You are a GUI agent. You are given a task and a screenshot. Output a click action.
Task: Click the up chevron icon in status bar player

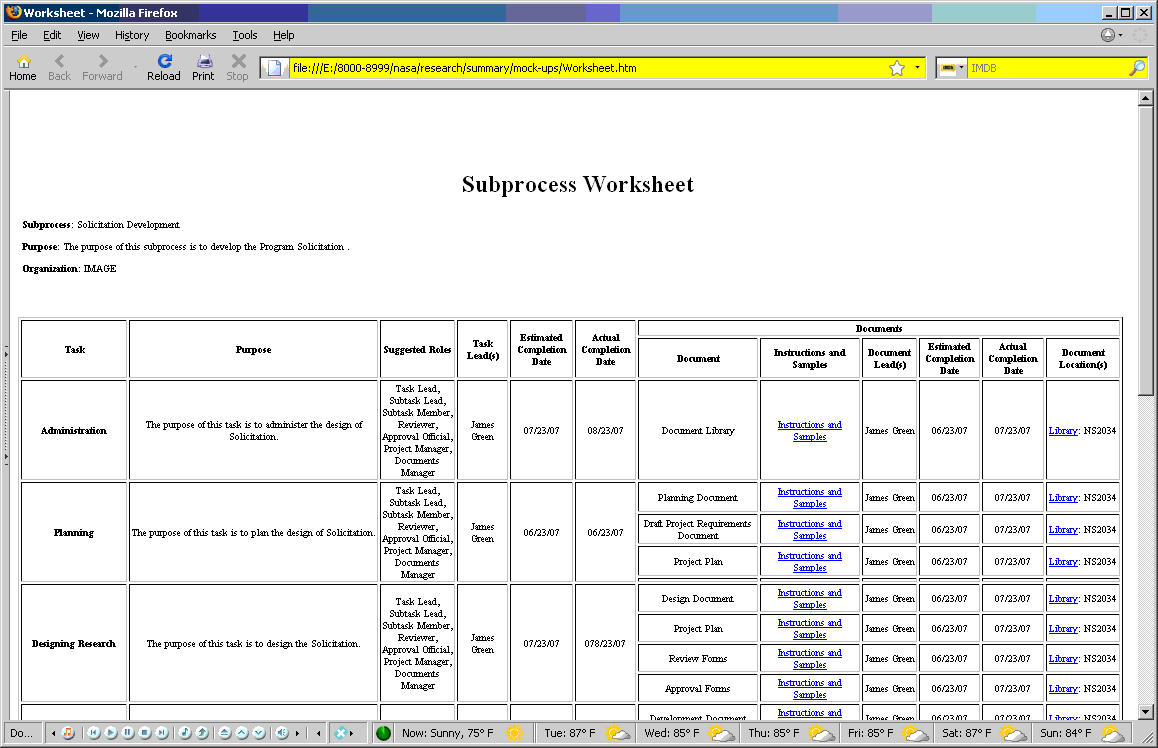click(241, 732)
